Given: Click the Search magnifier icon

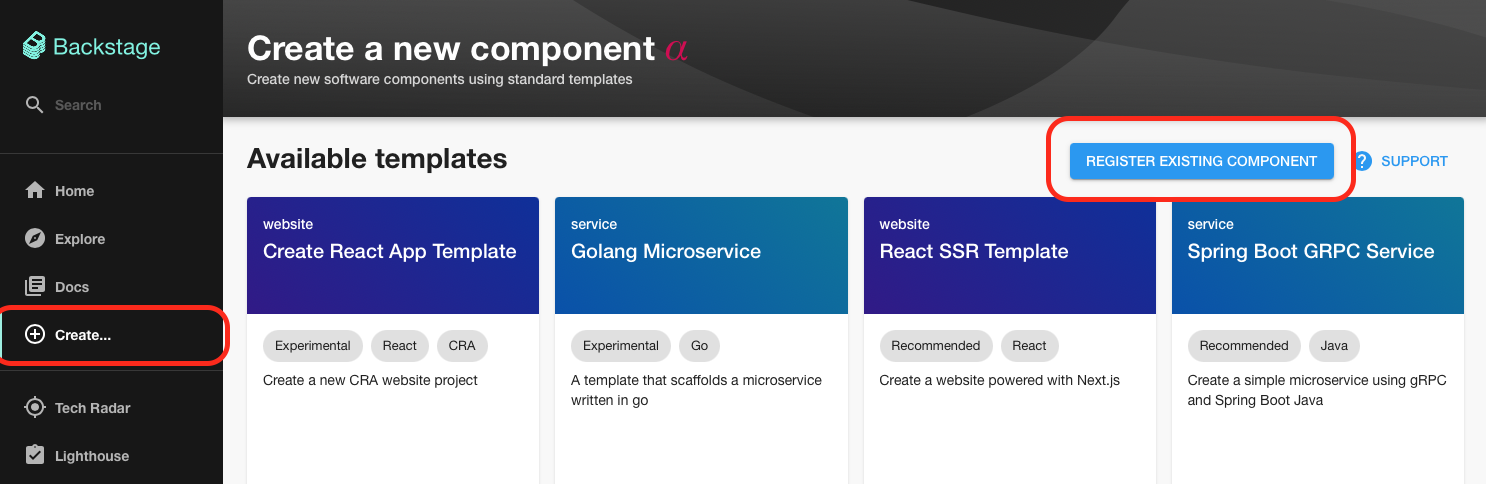Looking at the screenshot, I should pos(35,105).
